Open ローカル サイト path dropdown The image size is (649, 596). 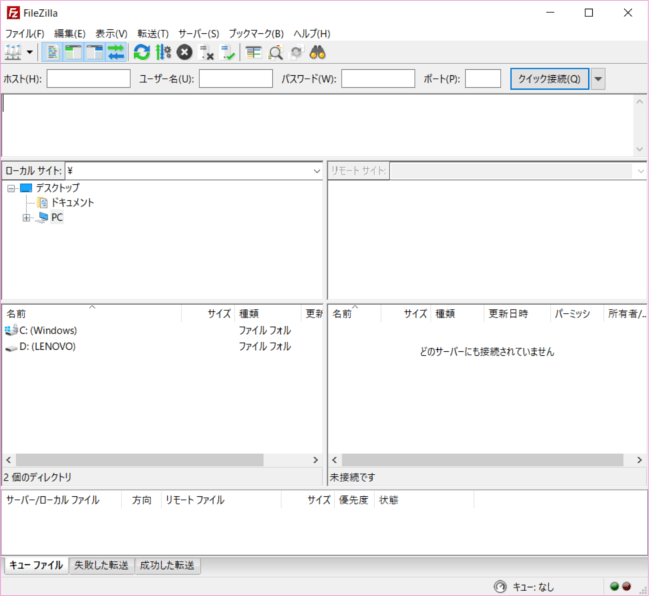[x=317, y=171]
